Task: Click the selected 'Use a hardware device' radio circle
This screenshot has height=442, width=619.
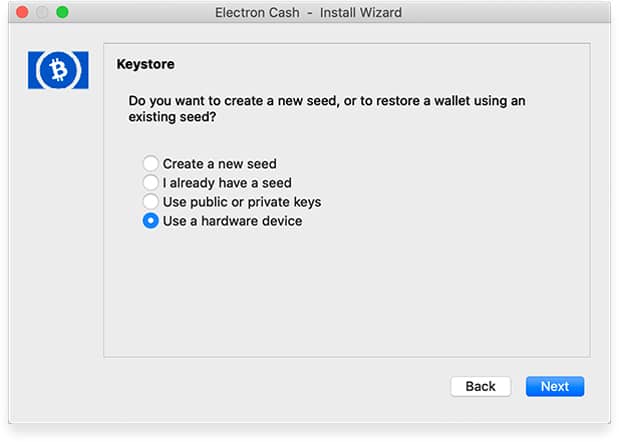Action: pyautogui.click(x=150, y=221)
